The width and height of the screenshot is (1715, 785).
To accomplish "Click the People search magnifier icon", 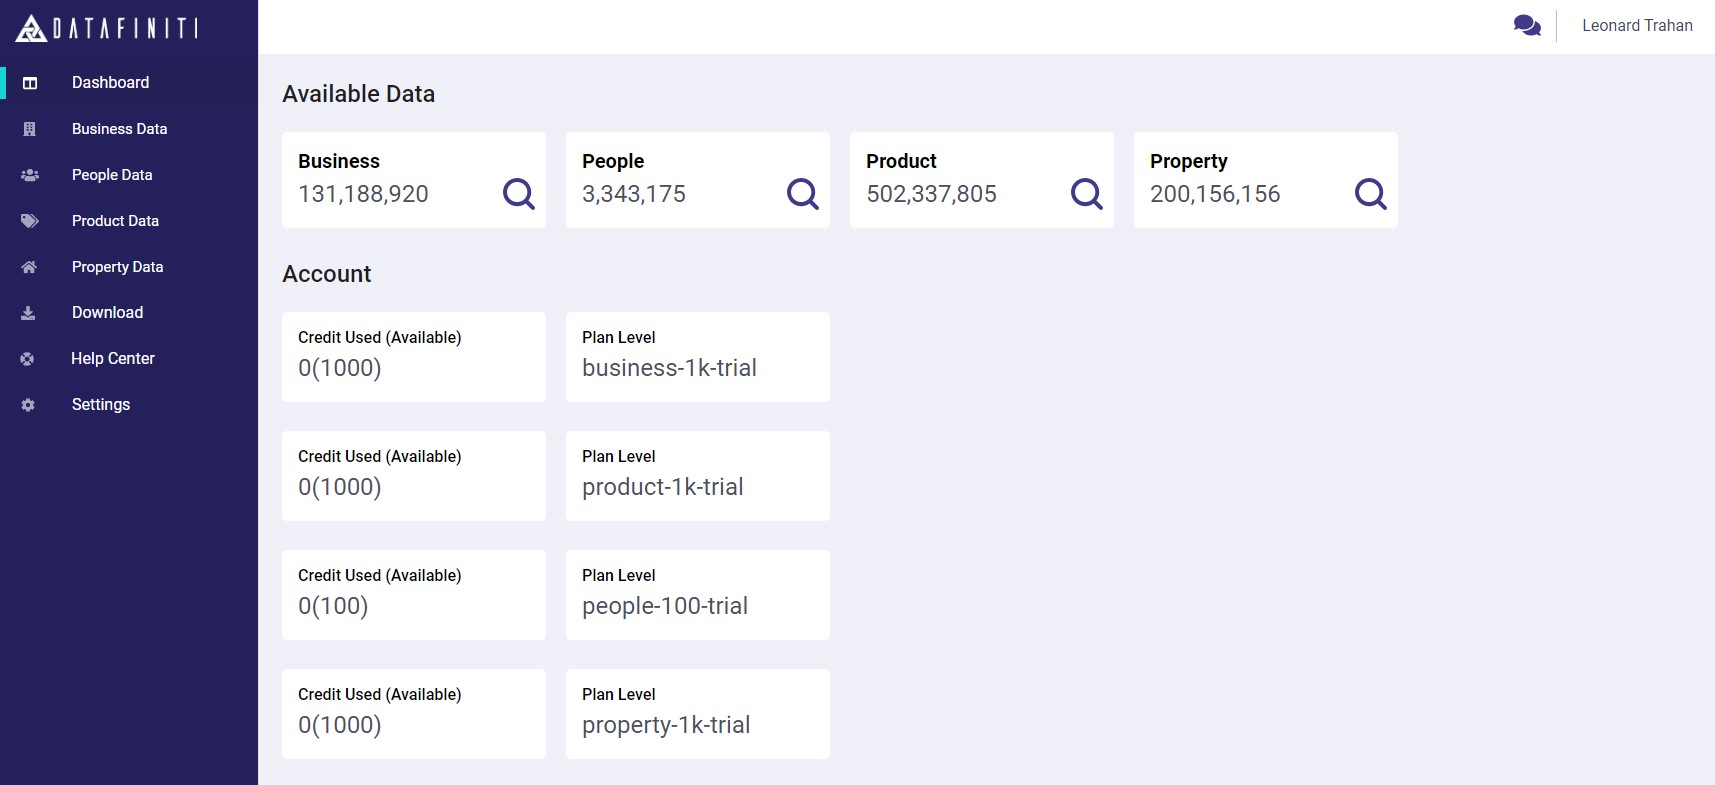I will tap(802, 193).
